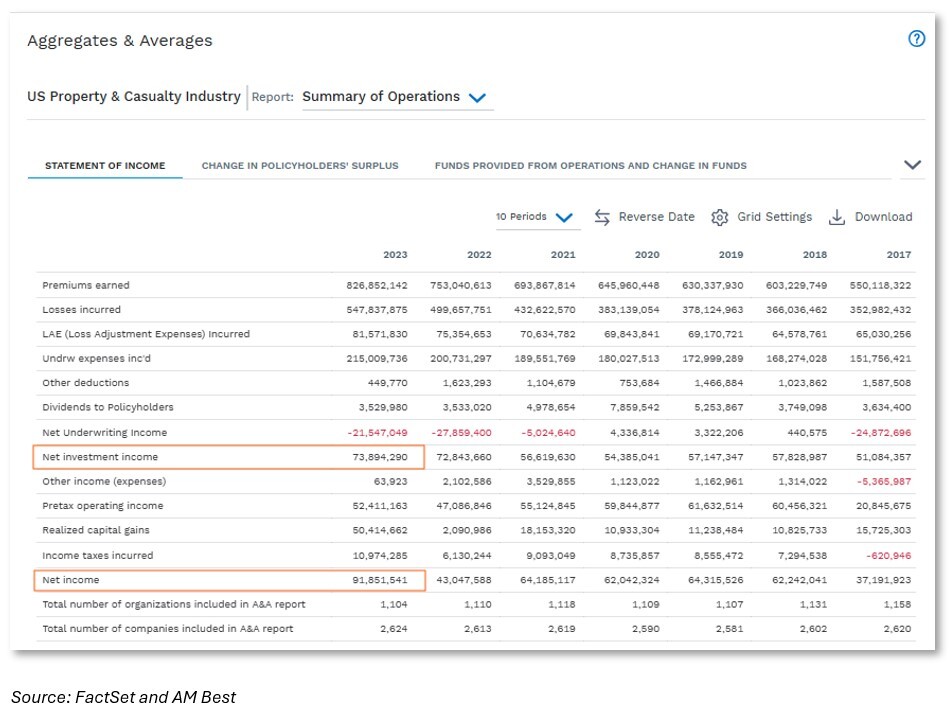Expand the tabs overflow chevron
This screenshot has height=710, width=951.
[x=912, y=165]
